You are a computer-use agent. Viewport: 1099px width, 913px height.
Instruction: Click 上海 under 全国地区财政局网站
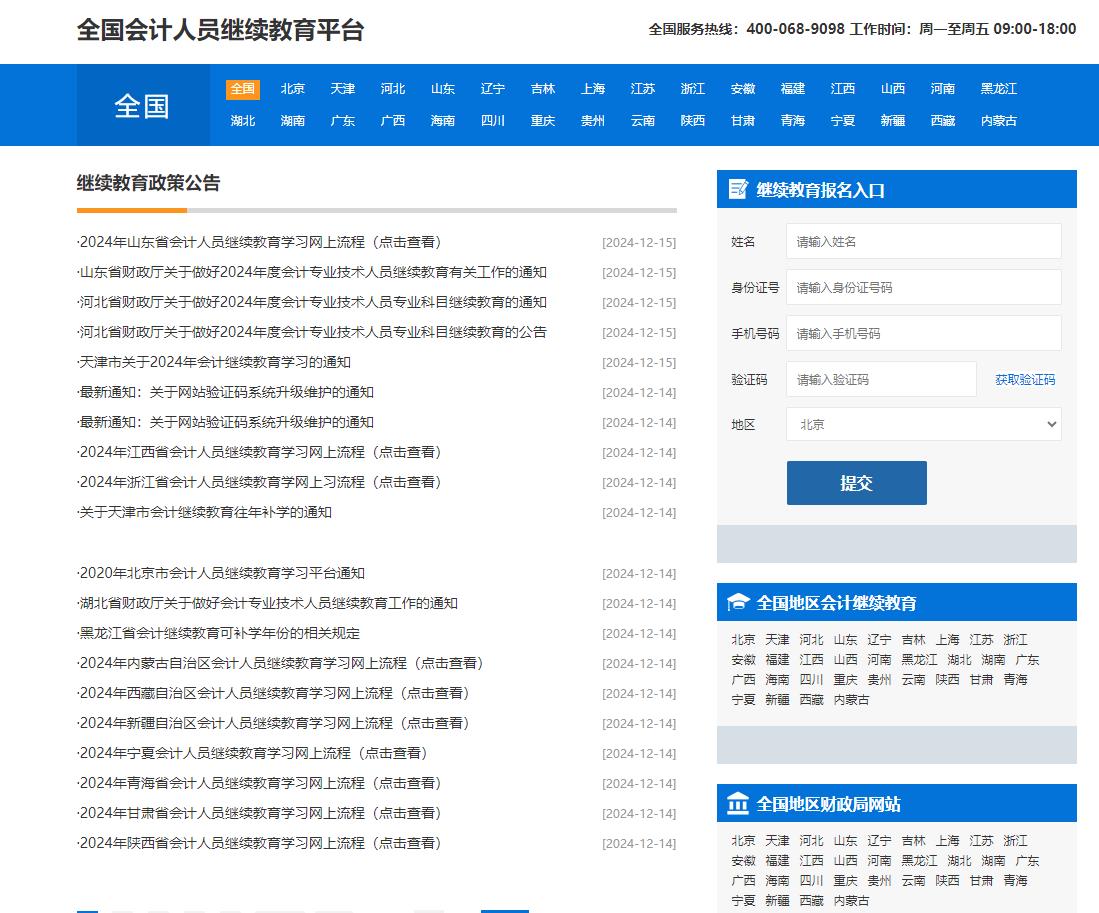click(x=947, y=841)
